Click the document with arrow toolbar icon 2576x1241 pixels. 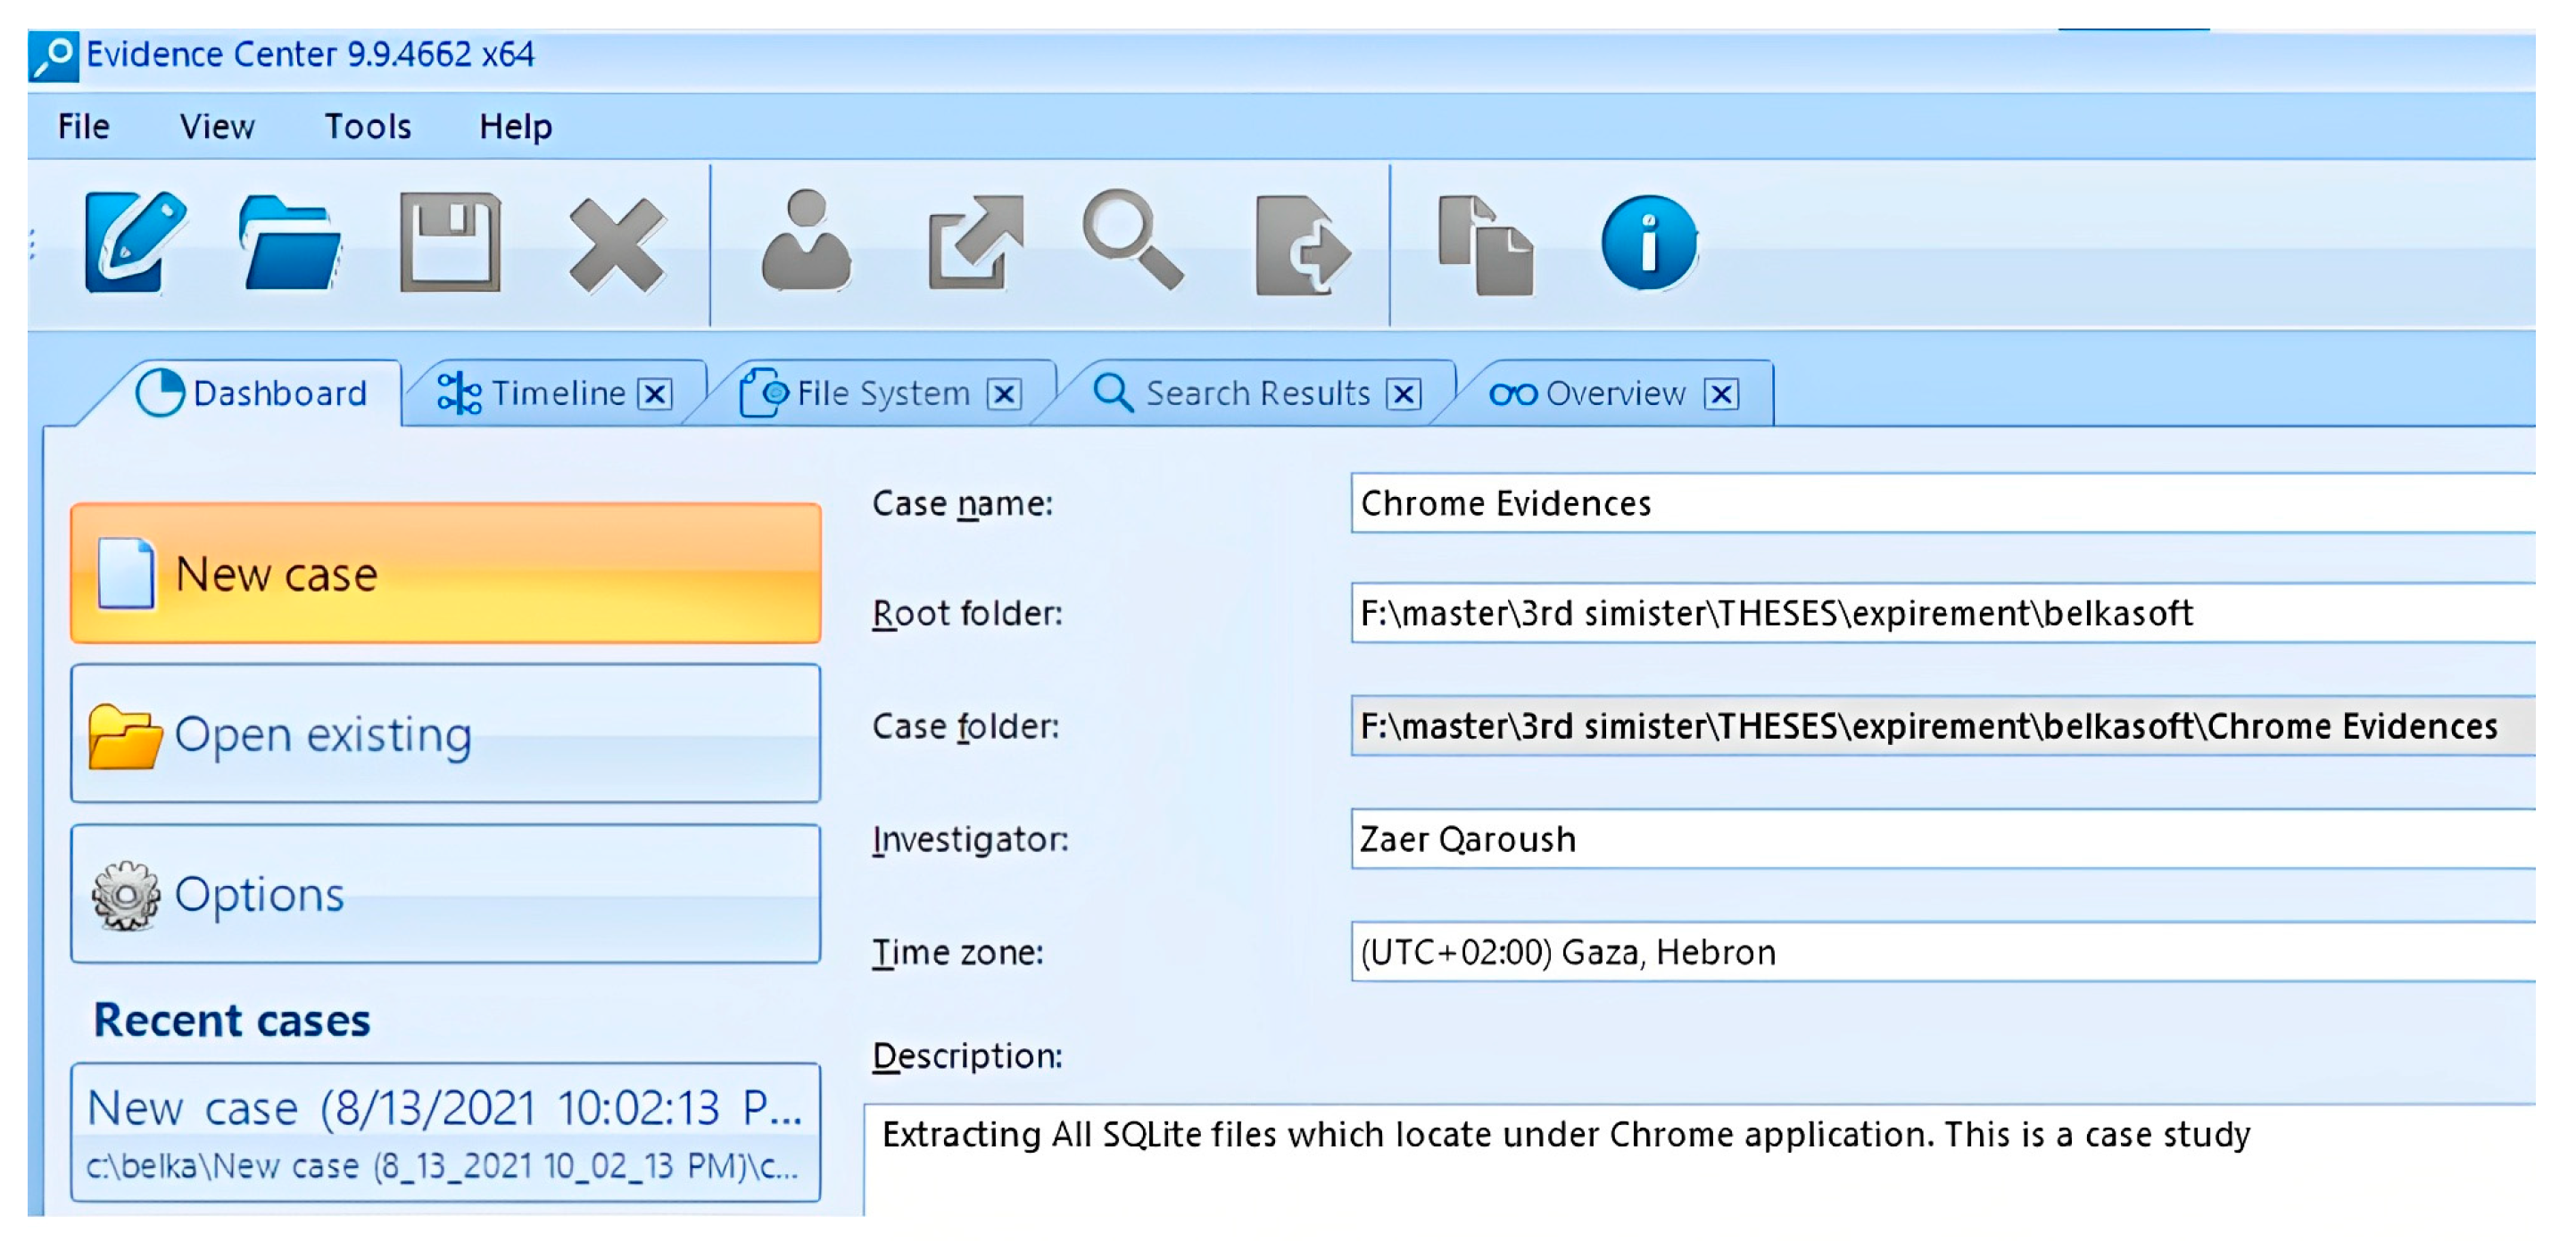point(1303,245)
